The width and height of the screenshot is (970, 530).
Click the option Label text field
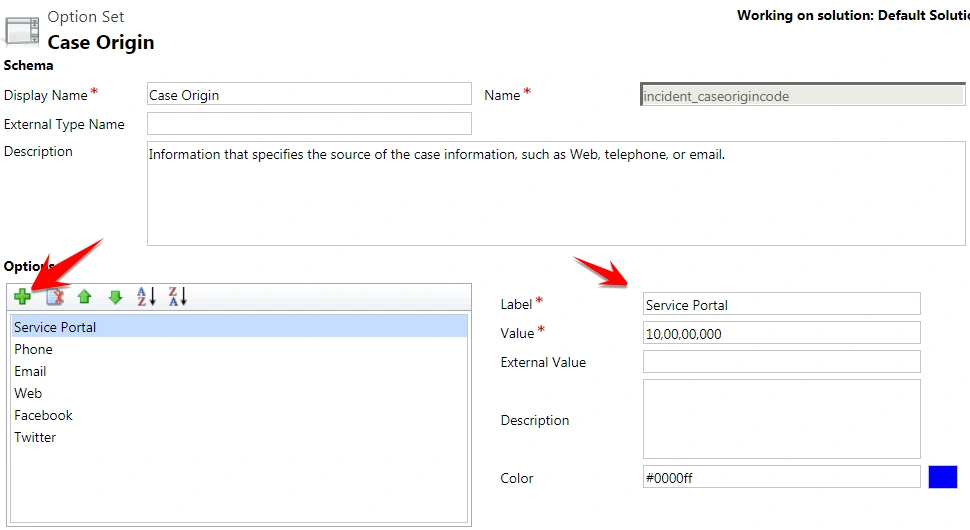click(782, 304)
